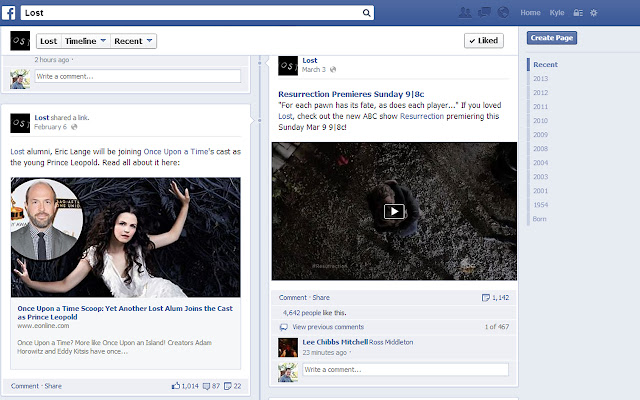Image resolution: width=640 pixels, height=400 pixels.
Task: Click View previous comments
Action: (x=328, y=327)
